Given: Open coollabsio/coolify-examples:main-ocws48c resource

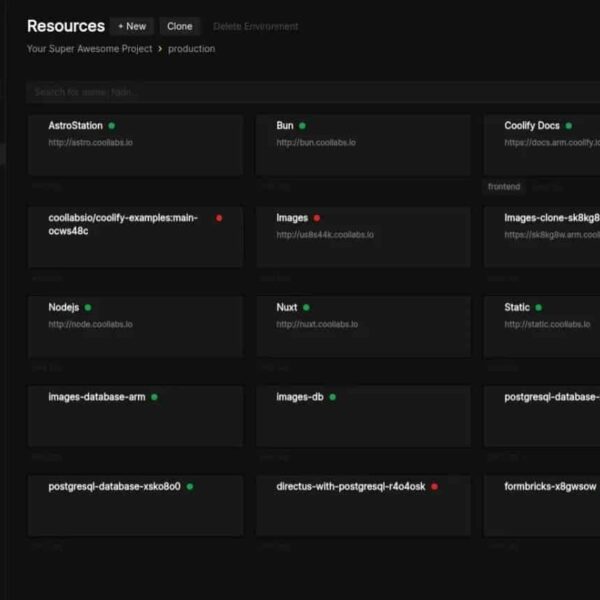Looking at the screenshot, I should (x=123, y=224).
